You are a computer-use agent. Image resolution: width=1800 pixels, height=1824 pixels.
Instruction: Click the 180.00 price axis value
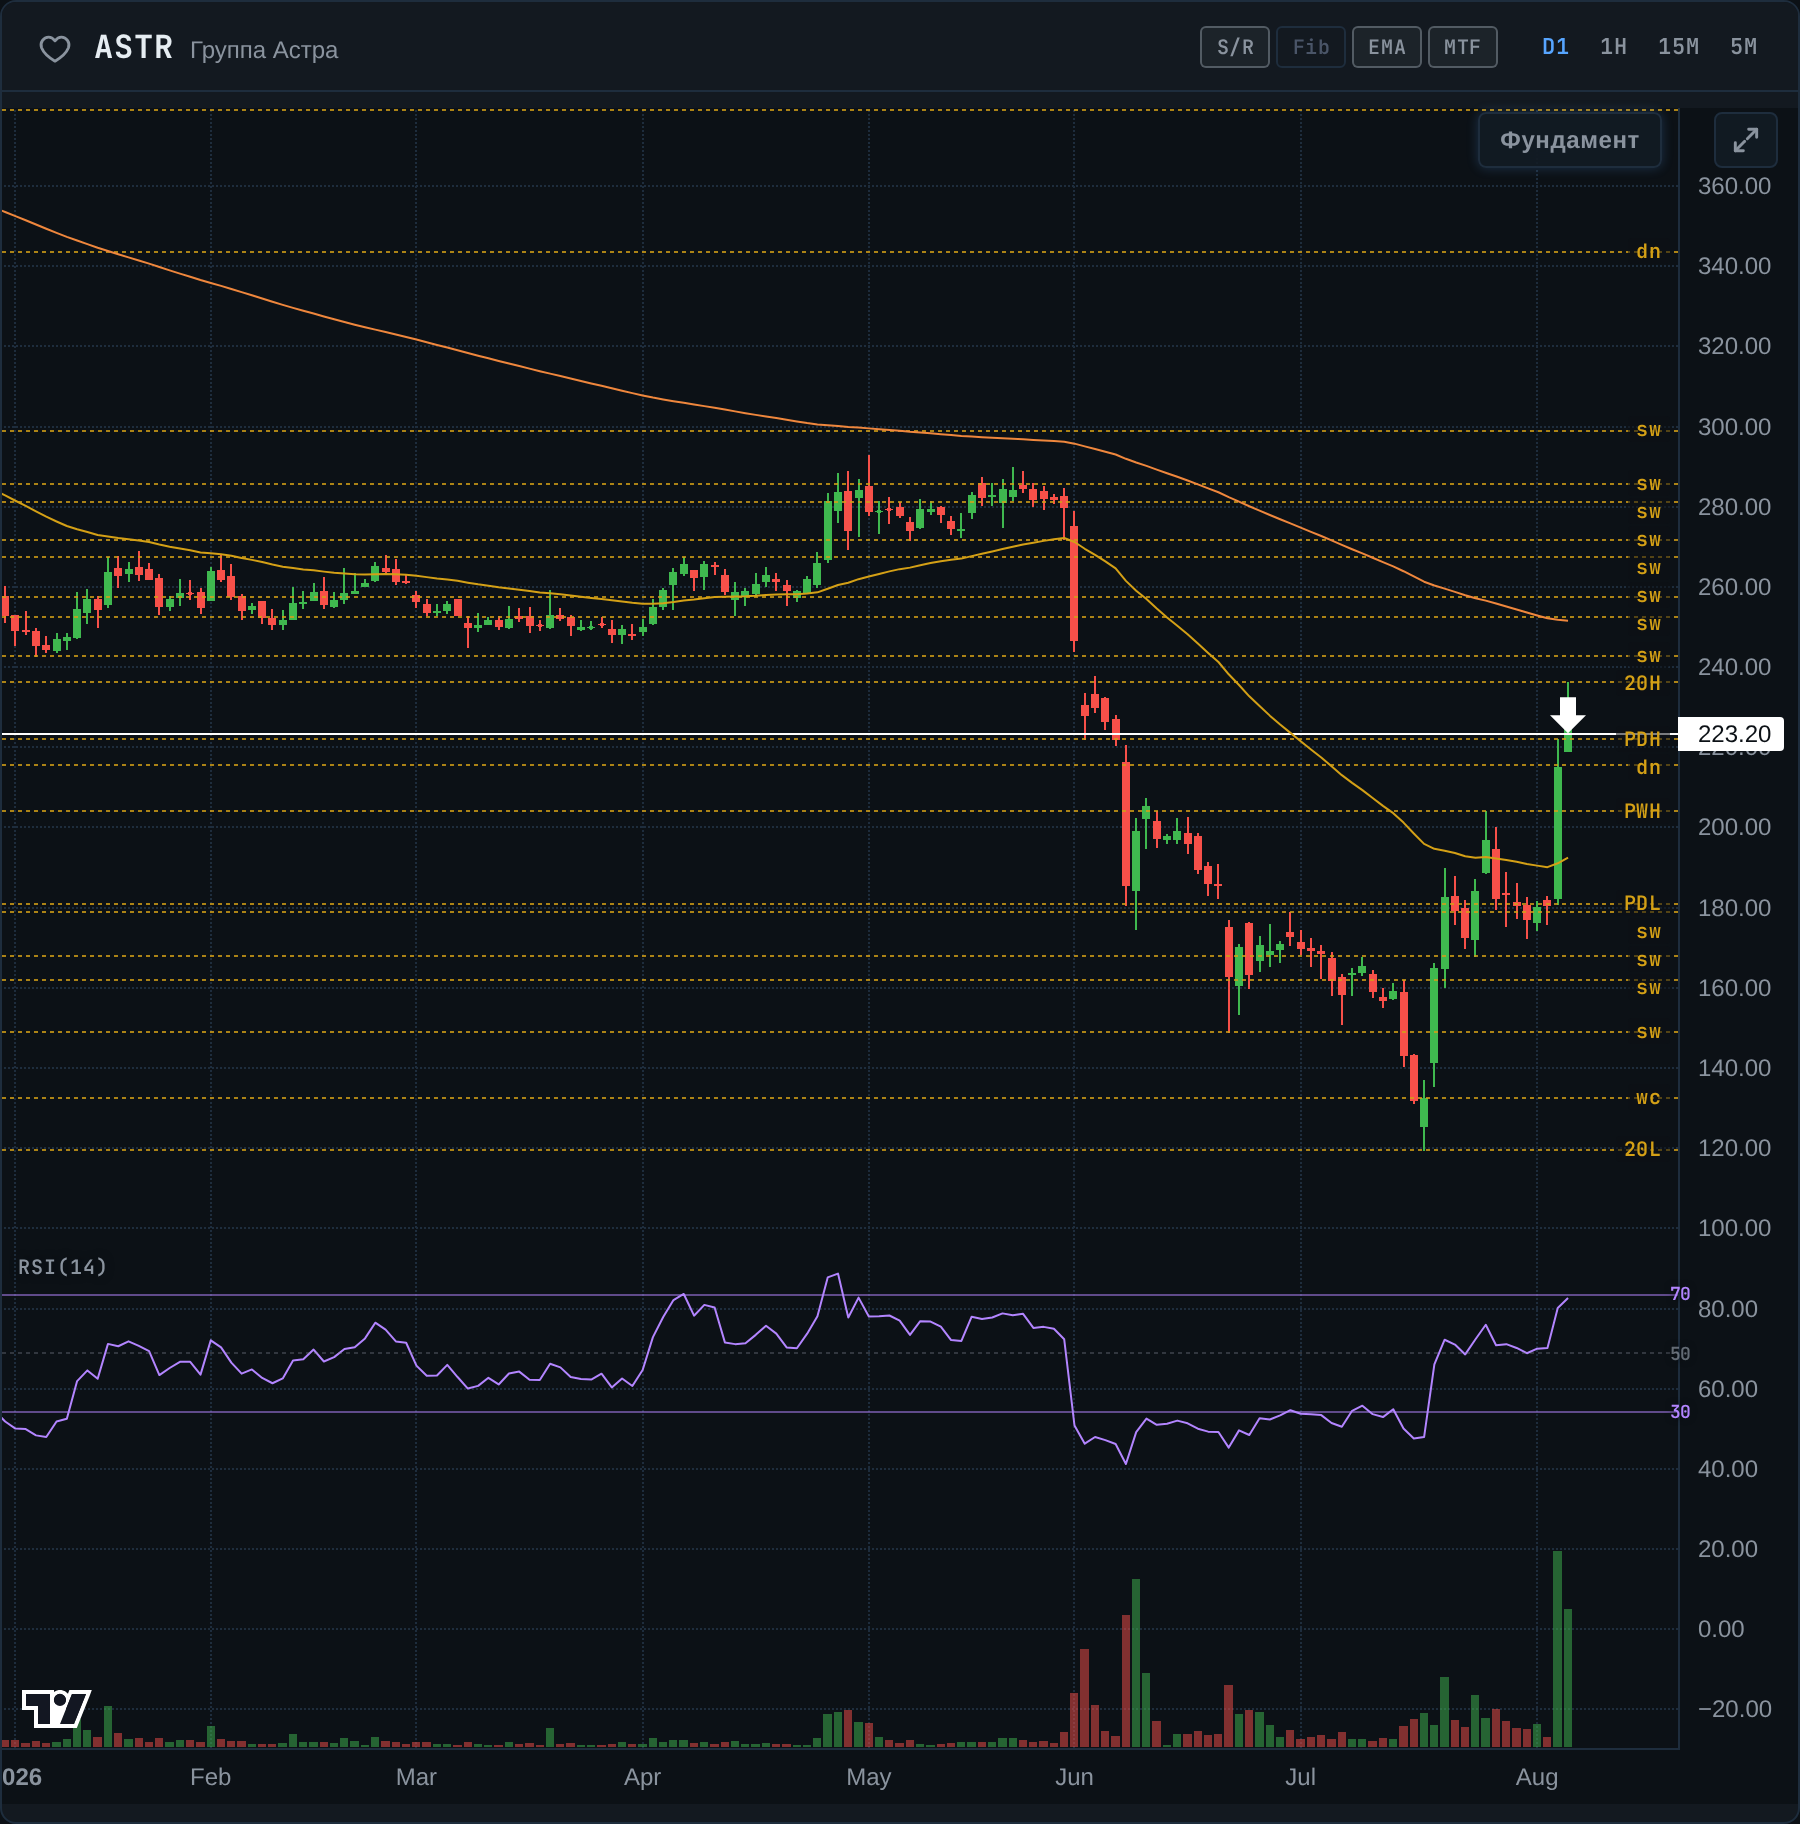pos(1734,908)
